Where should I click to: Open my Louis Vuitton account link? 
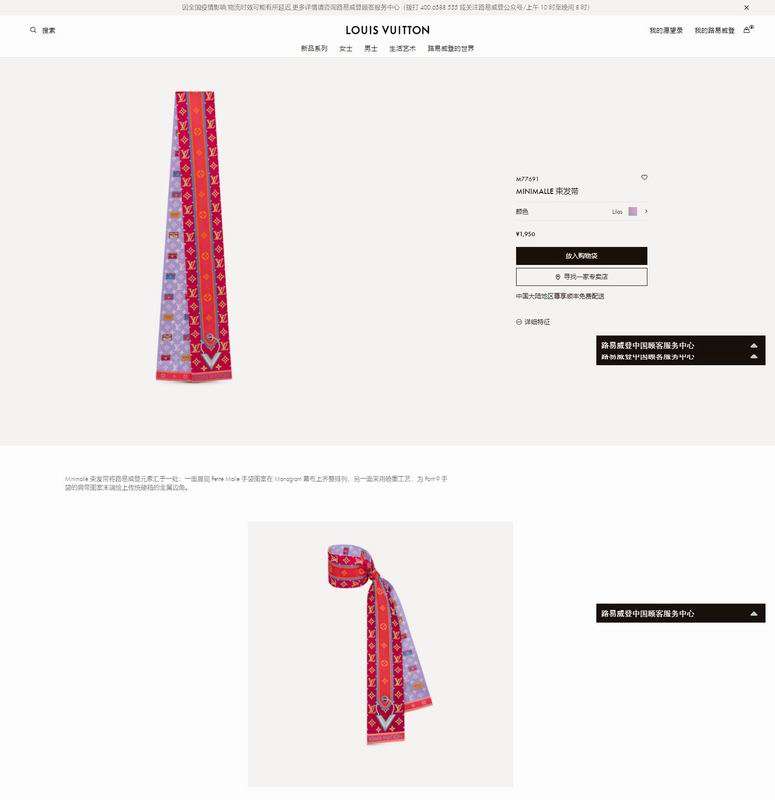(714, 31)
